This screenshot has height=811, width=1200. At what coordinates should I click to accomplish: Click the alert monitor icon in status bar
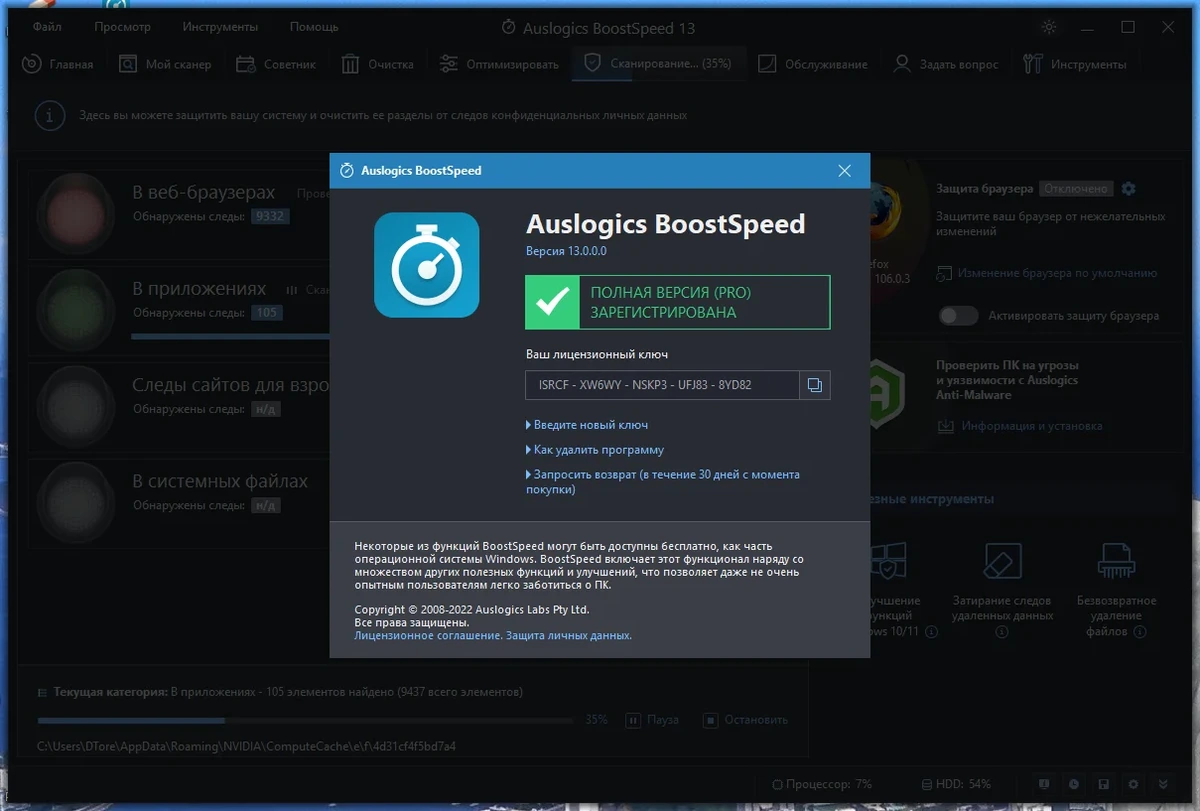click(x=1043, y=784)
